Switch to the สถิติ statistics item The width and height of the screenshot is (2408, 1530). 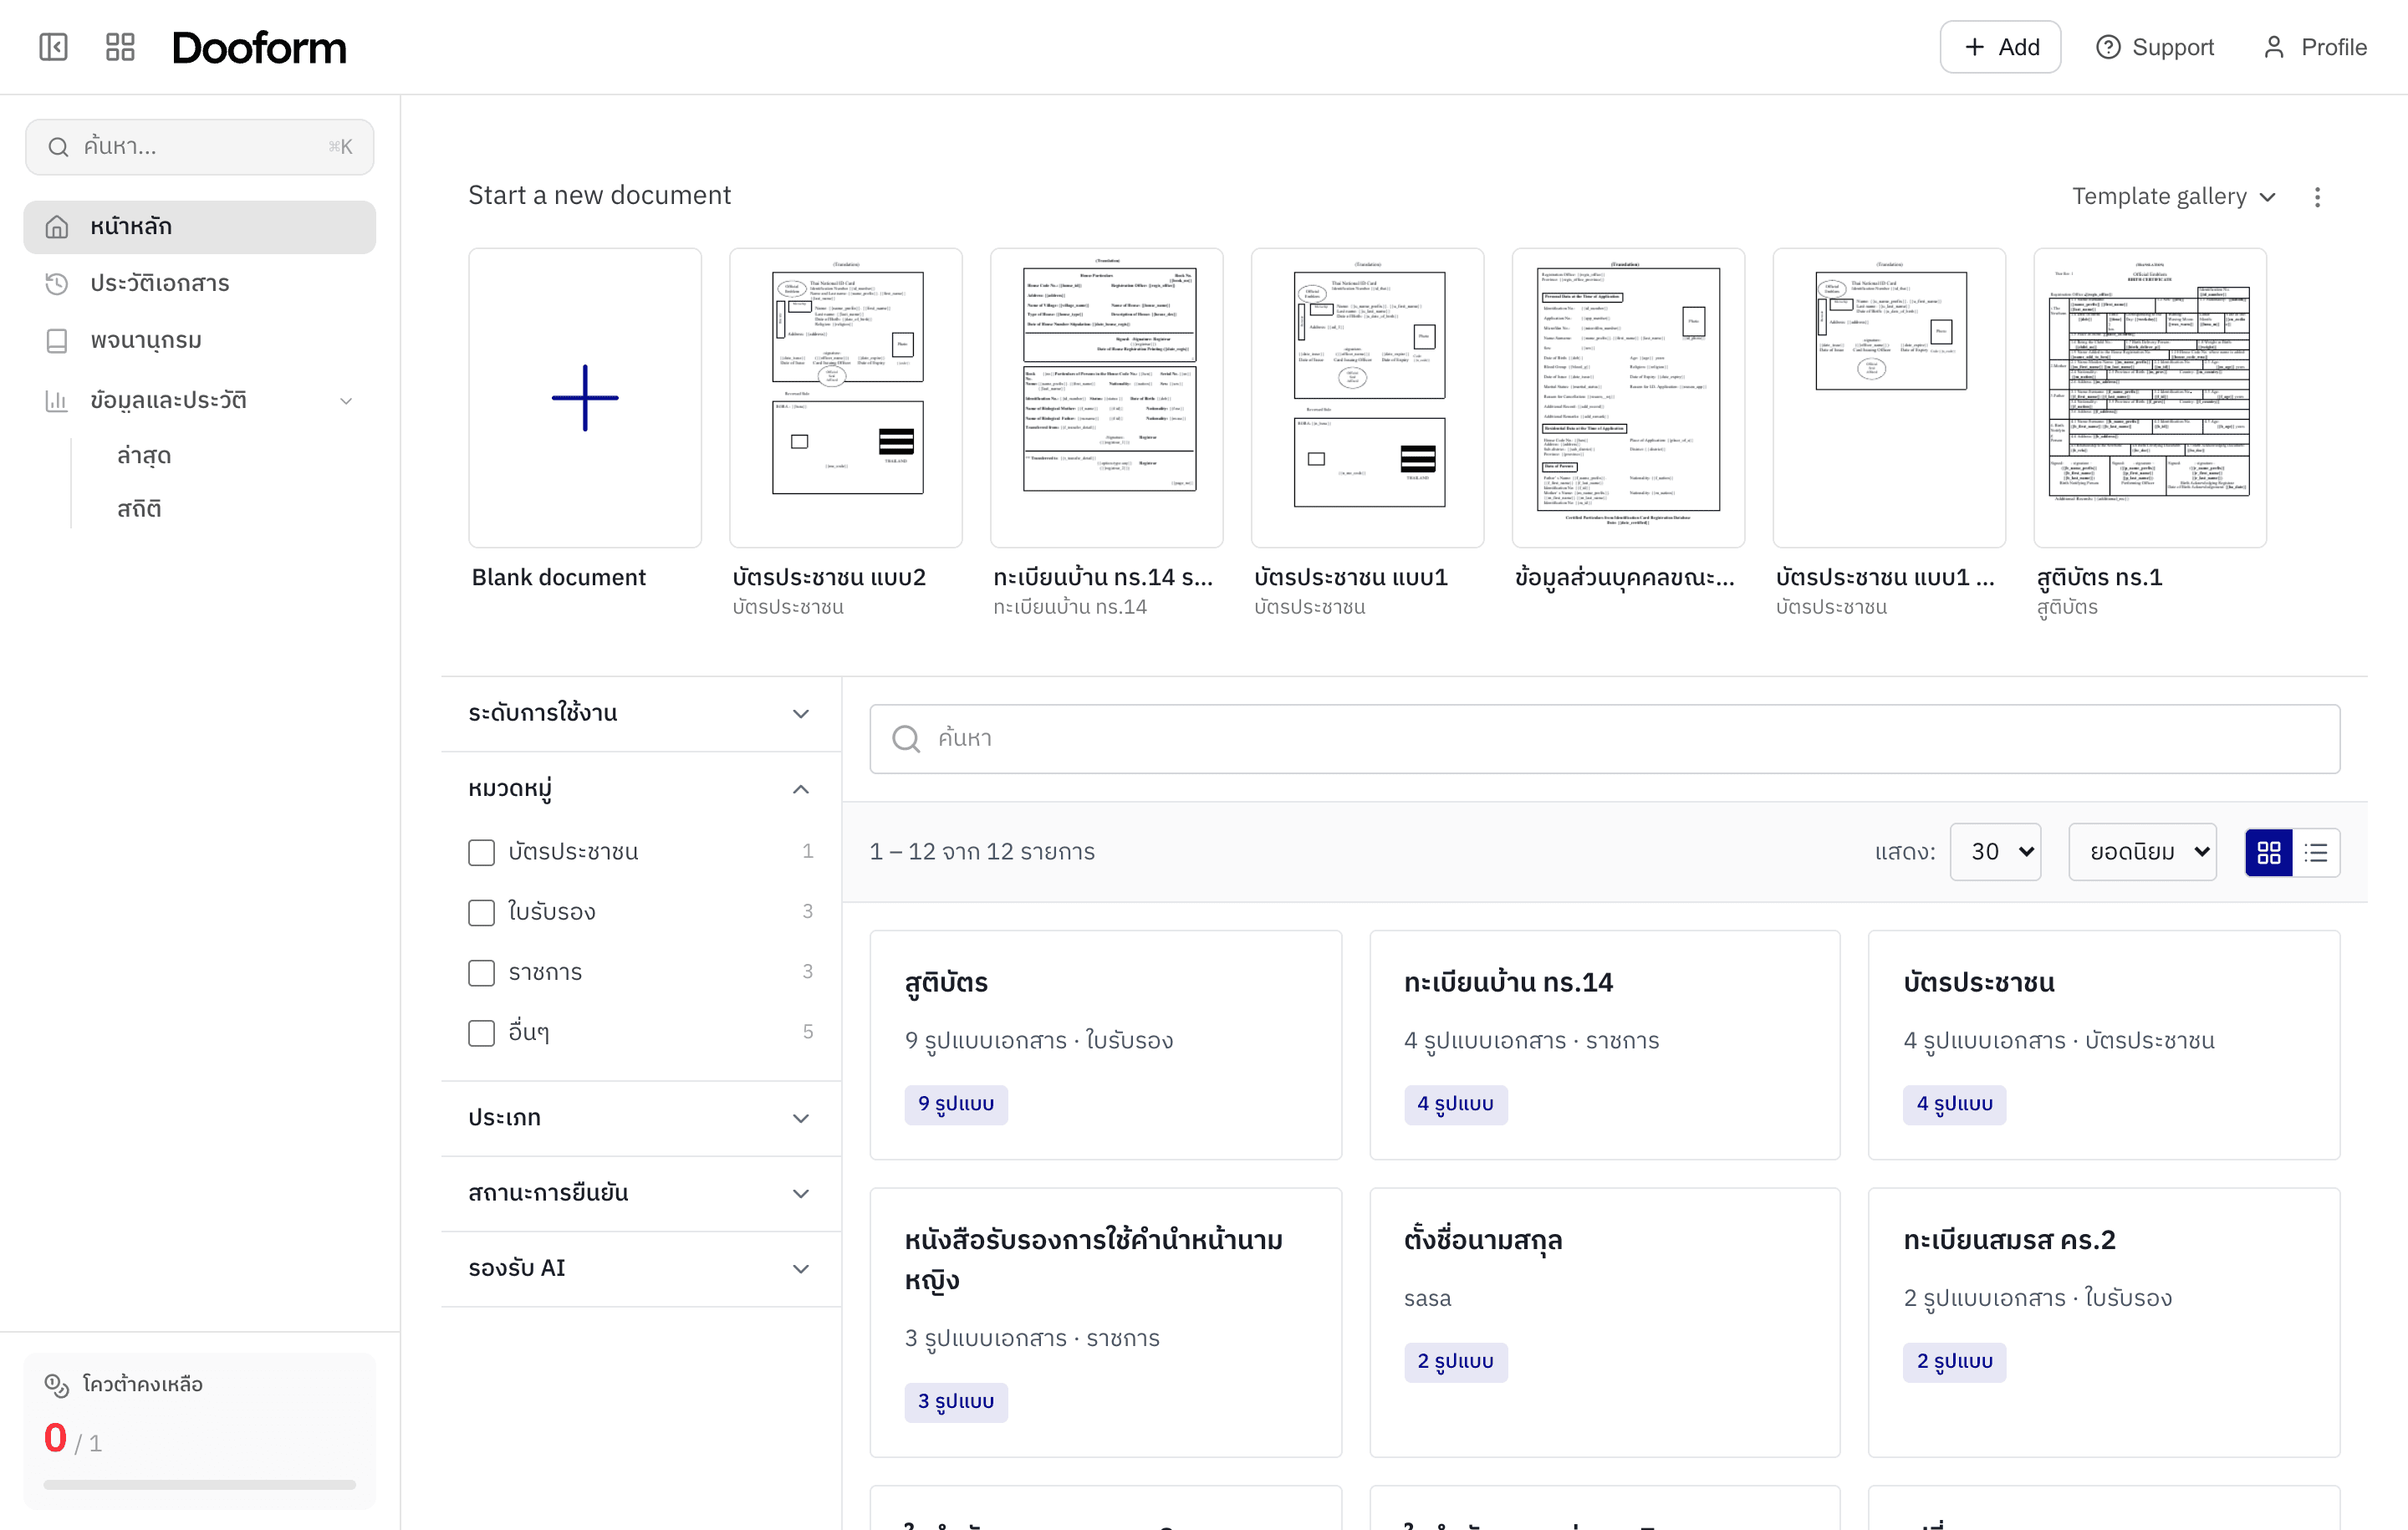pos(140,508)
